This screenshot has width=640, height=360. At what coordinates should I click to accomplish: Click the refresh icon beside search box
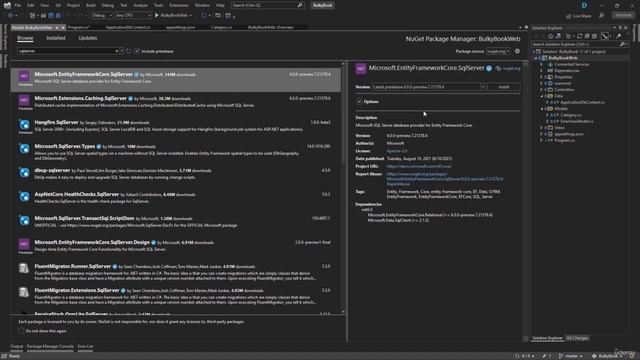tap(129, 51)
